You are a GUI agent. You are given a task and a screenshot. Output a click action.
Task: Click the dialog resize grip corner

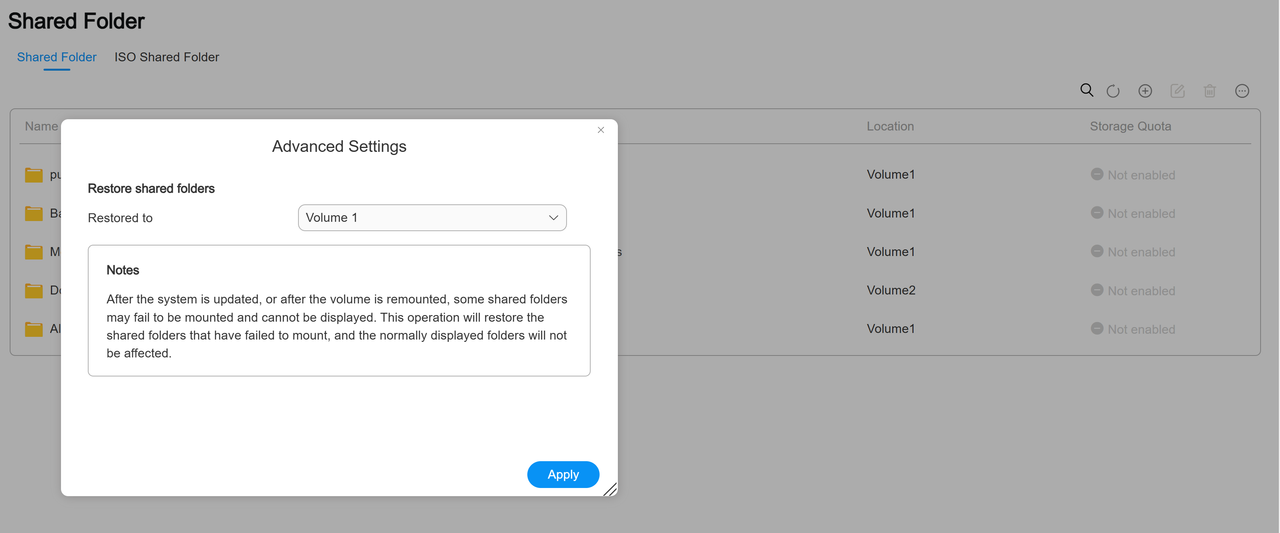pyautogui.click(x=610, y=489)
